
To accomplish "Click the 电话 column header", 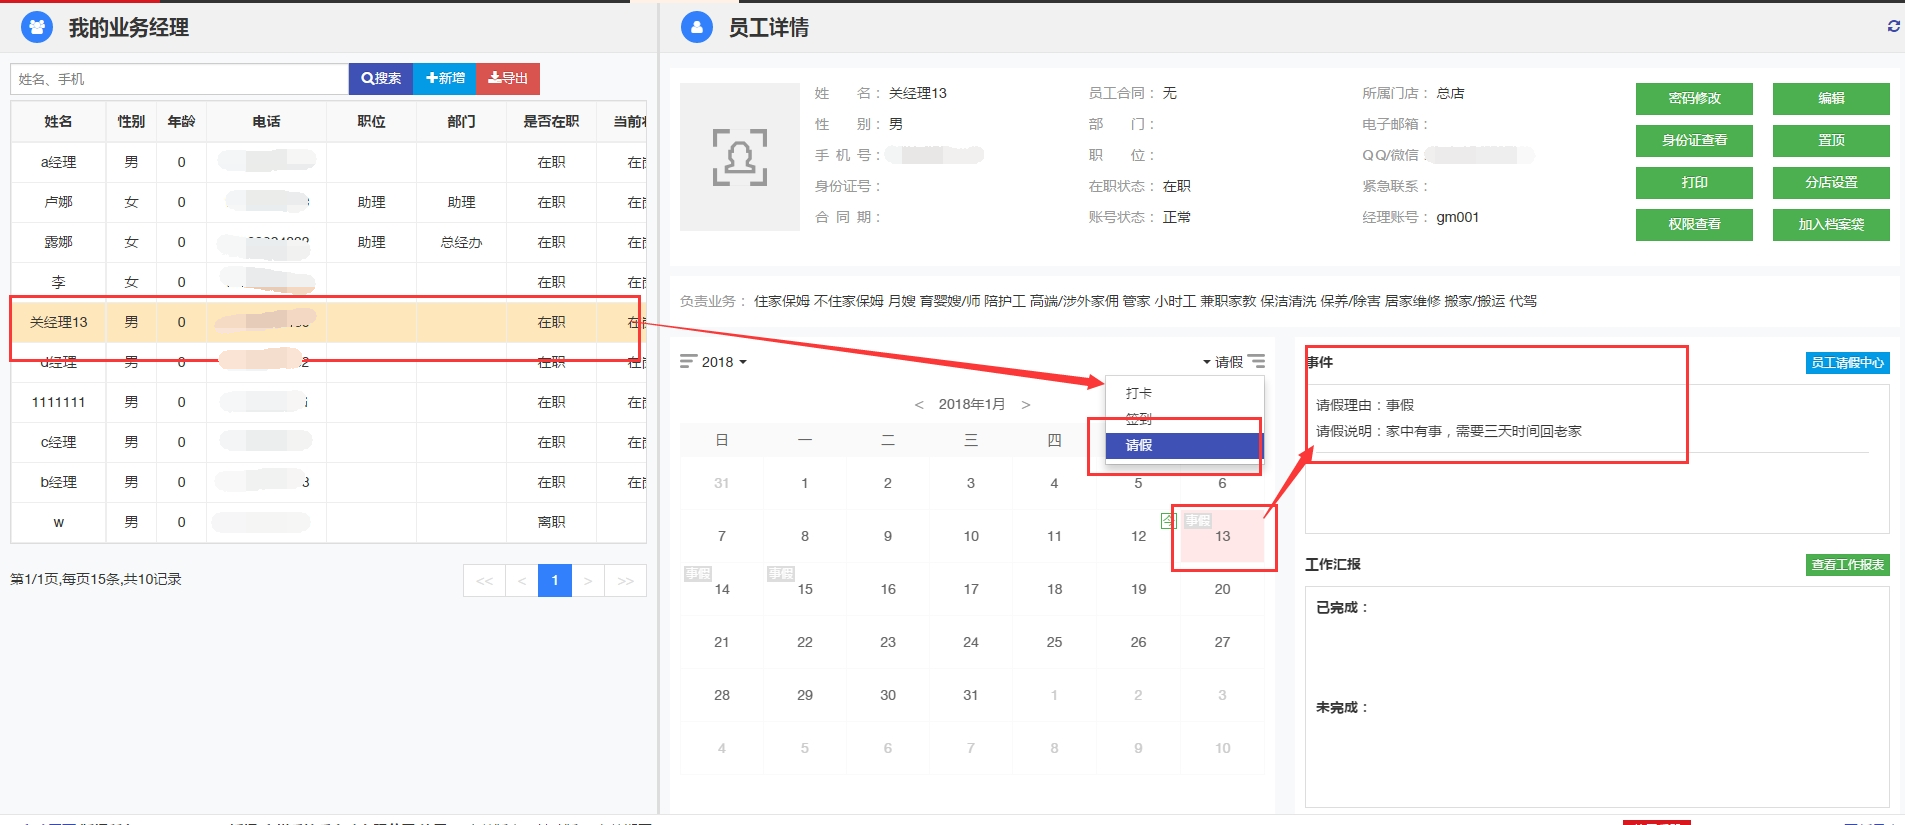I will 266,122.
